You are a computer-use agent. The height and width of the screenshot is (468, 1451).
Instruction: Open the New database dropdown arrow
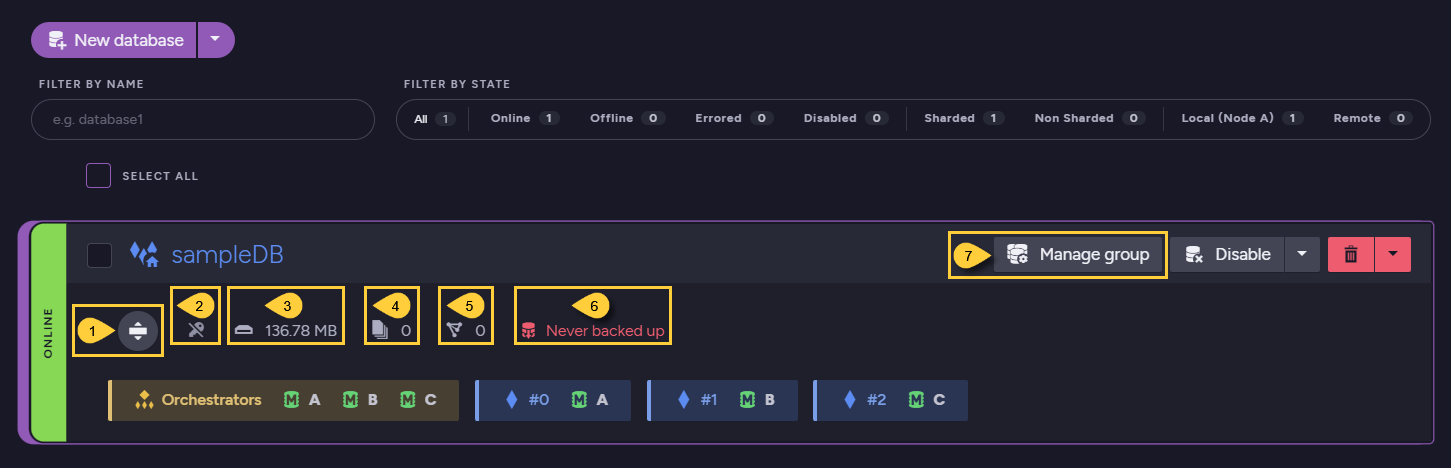click(216, 40)
